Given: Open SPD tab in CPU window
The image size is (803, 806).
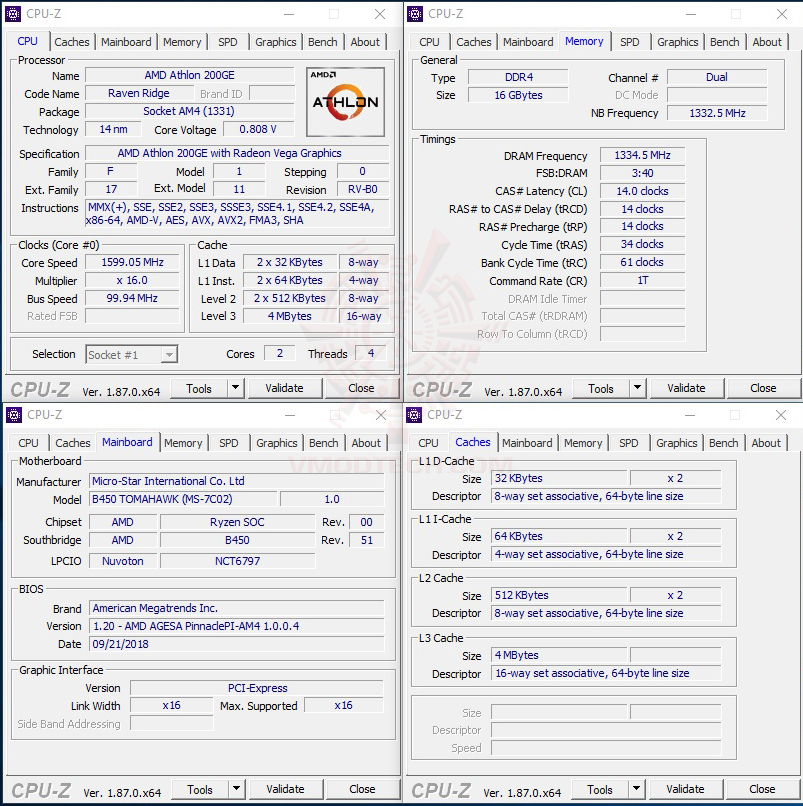Looking at the screenshot, I should click(x=228, y=42).
